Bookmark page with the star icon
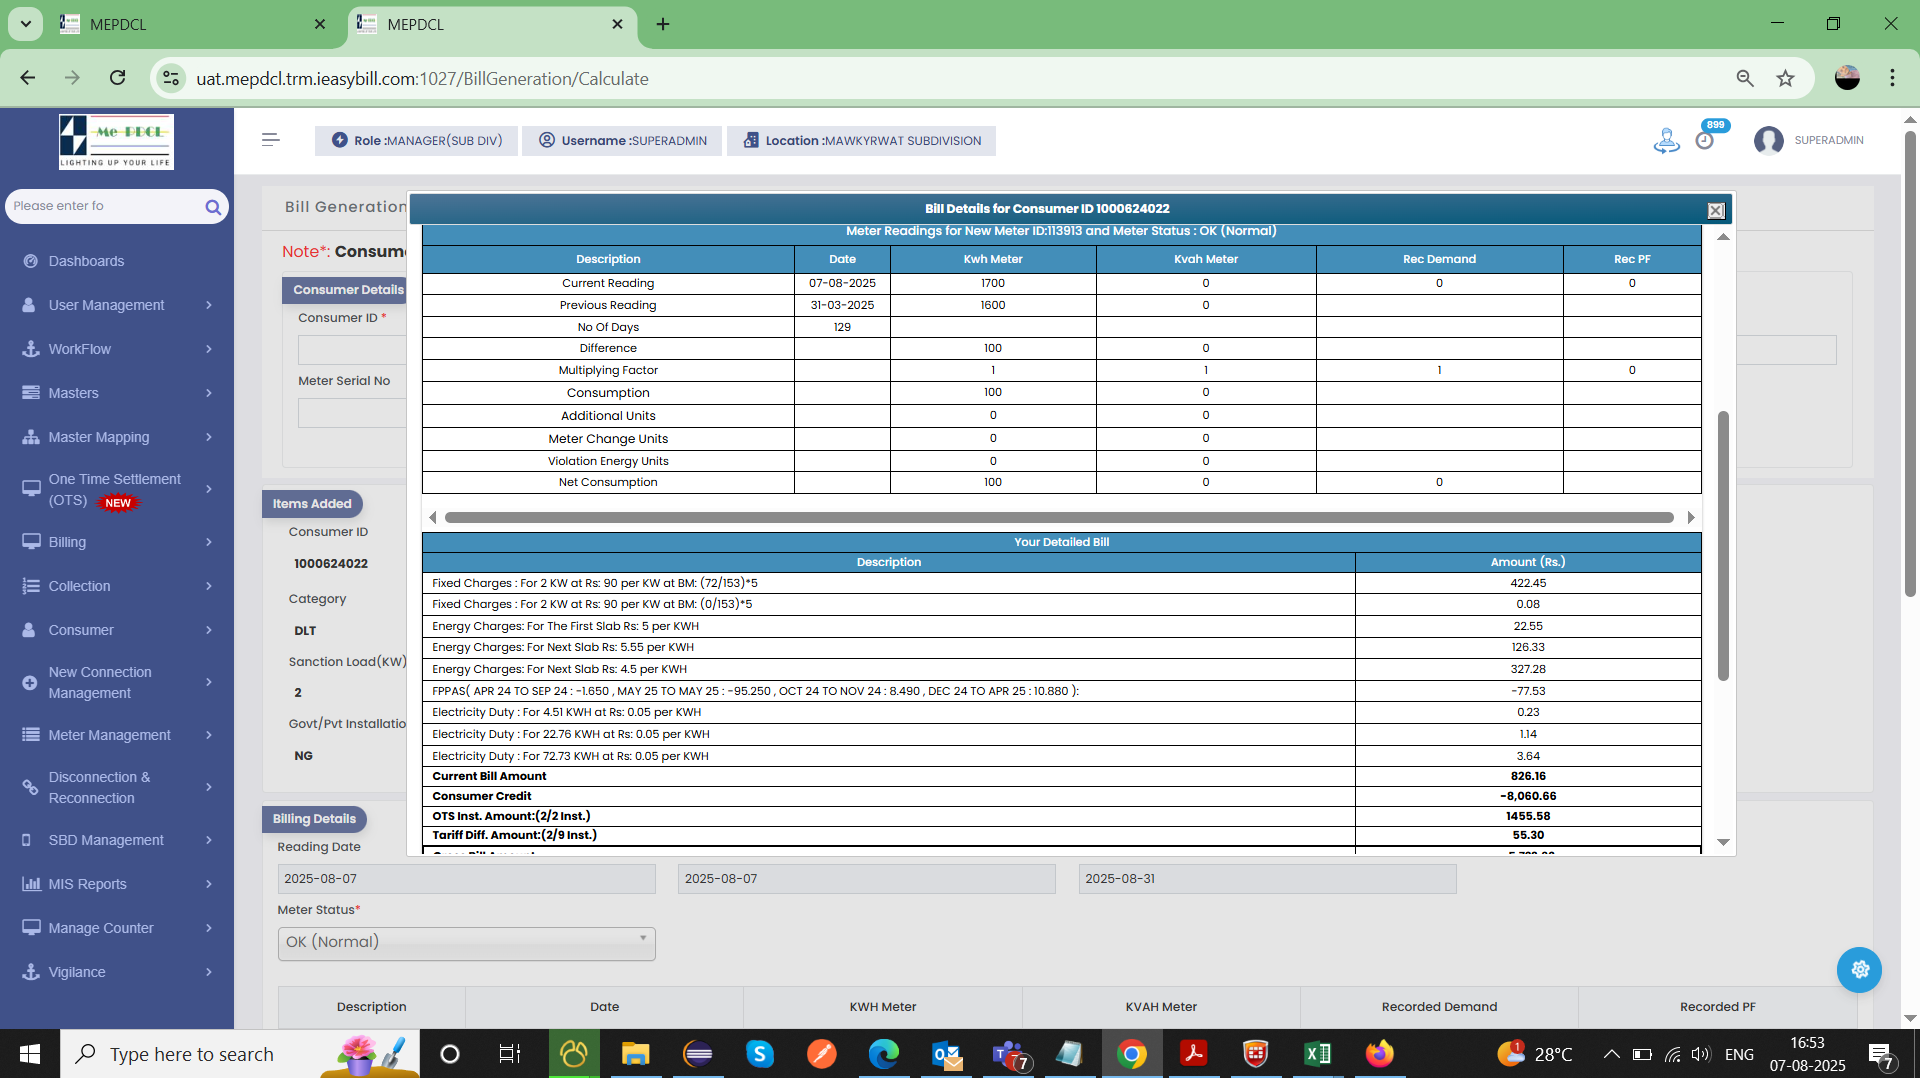The width and height of the screenshot is (1920, 1078). pos(1785,78)
